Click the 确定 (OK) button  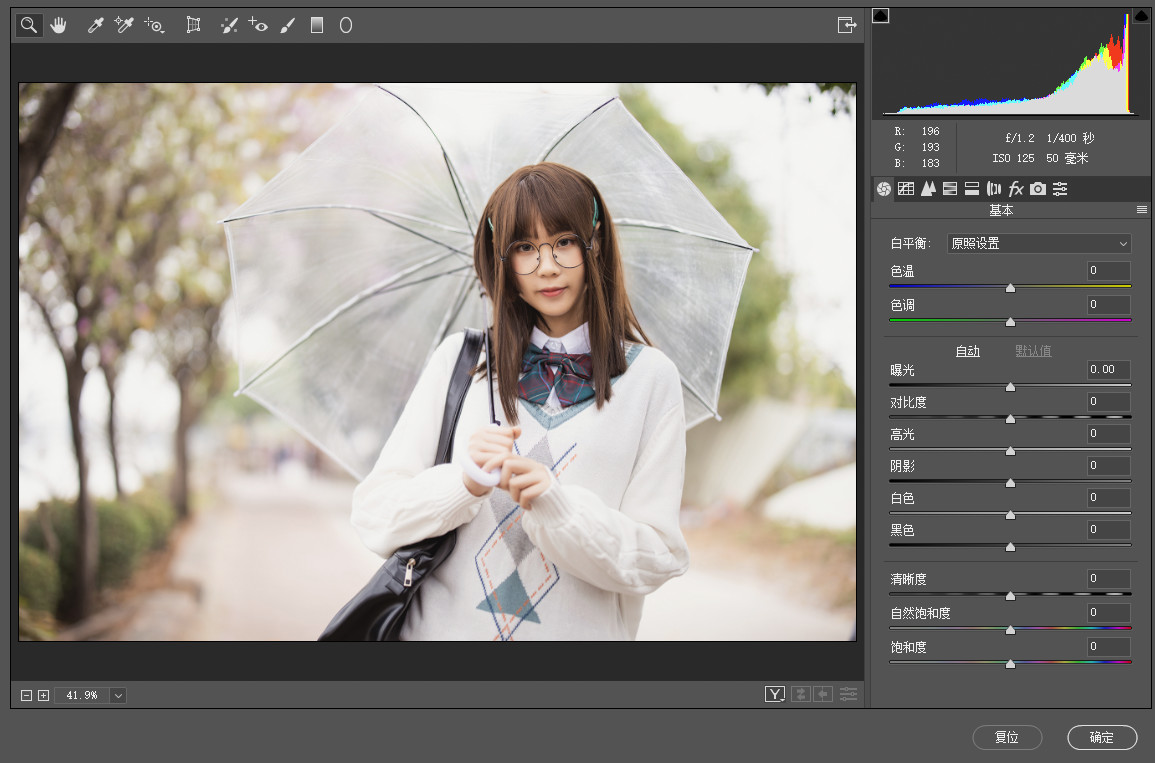[x=1102, y=738]
